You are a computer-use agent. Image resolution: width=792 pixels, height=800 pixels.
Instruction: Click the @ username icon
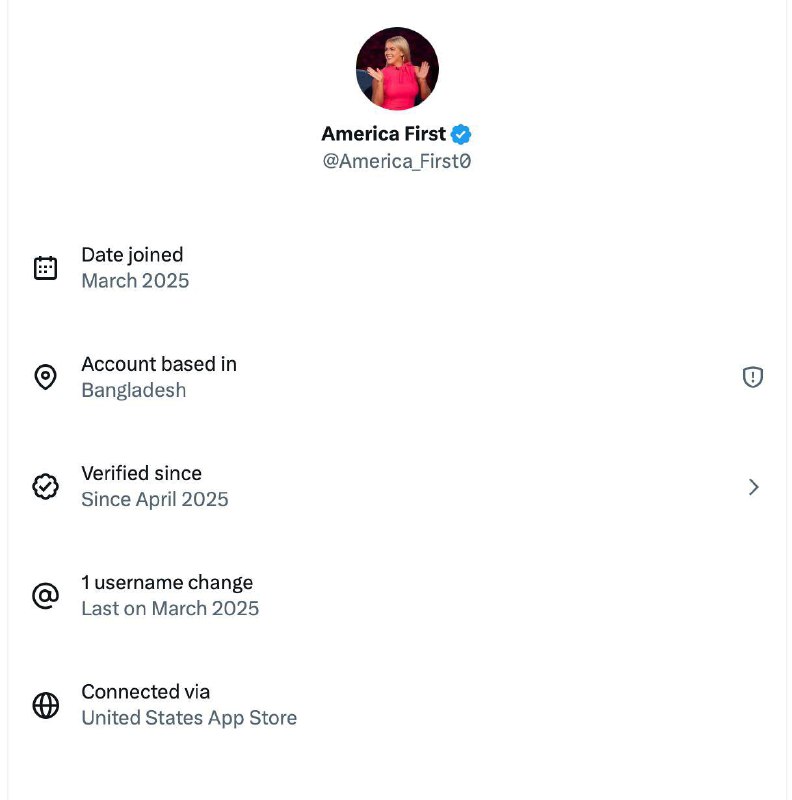pos(45,596)
